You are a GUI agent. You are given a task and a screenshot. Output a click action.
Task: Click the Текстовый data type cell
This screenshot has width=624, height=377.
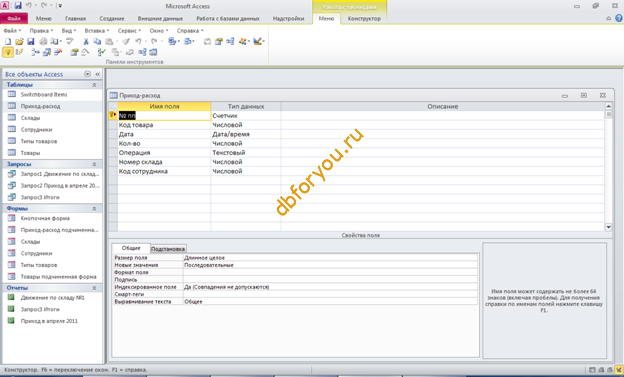click(246, 152)
